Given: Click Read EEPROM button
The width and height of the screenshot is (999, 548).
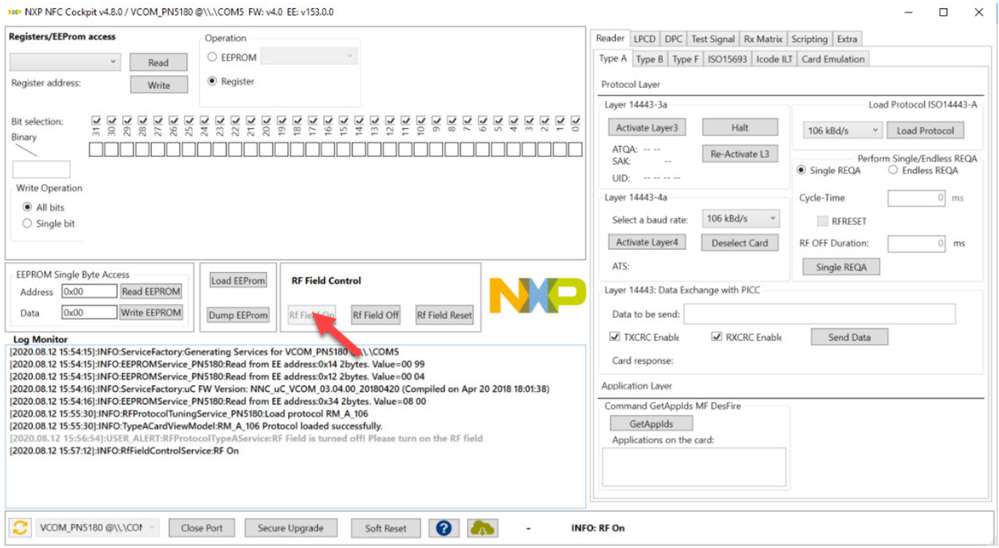Looking at the screenshot, I should coord(151,291).
